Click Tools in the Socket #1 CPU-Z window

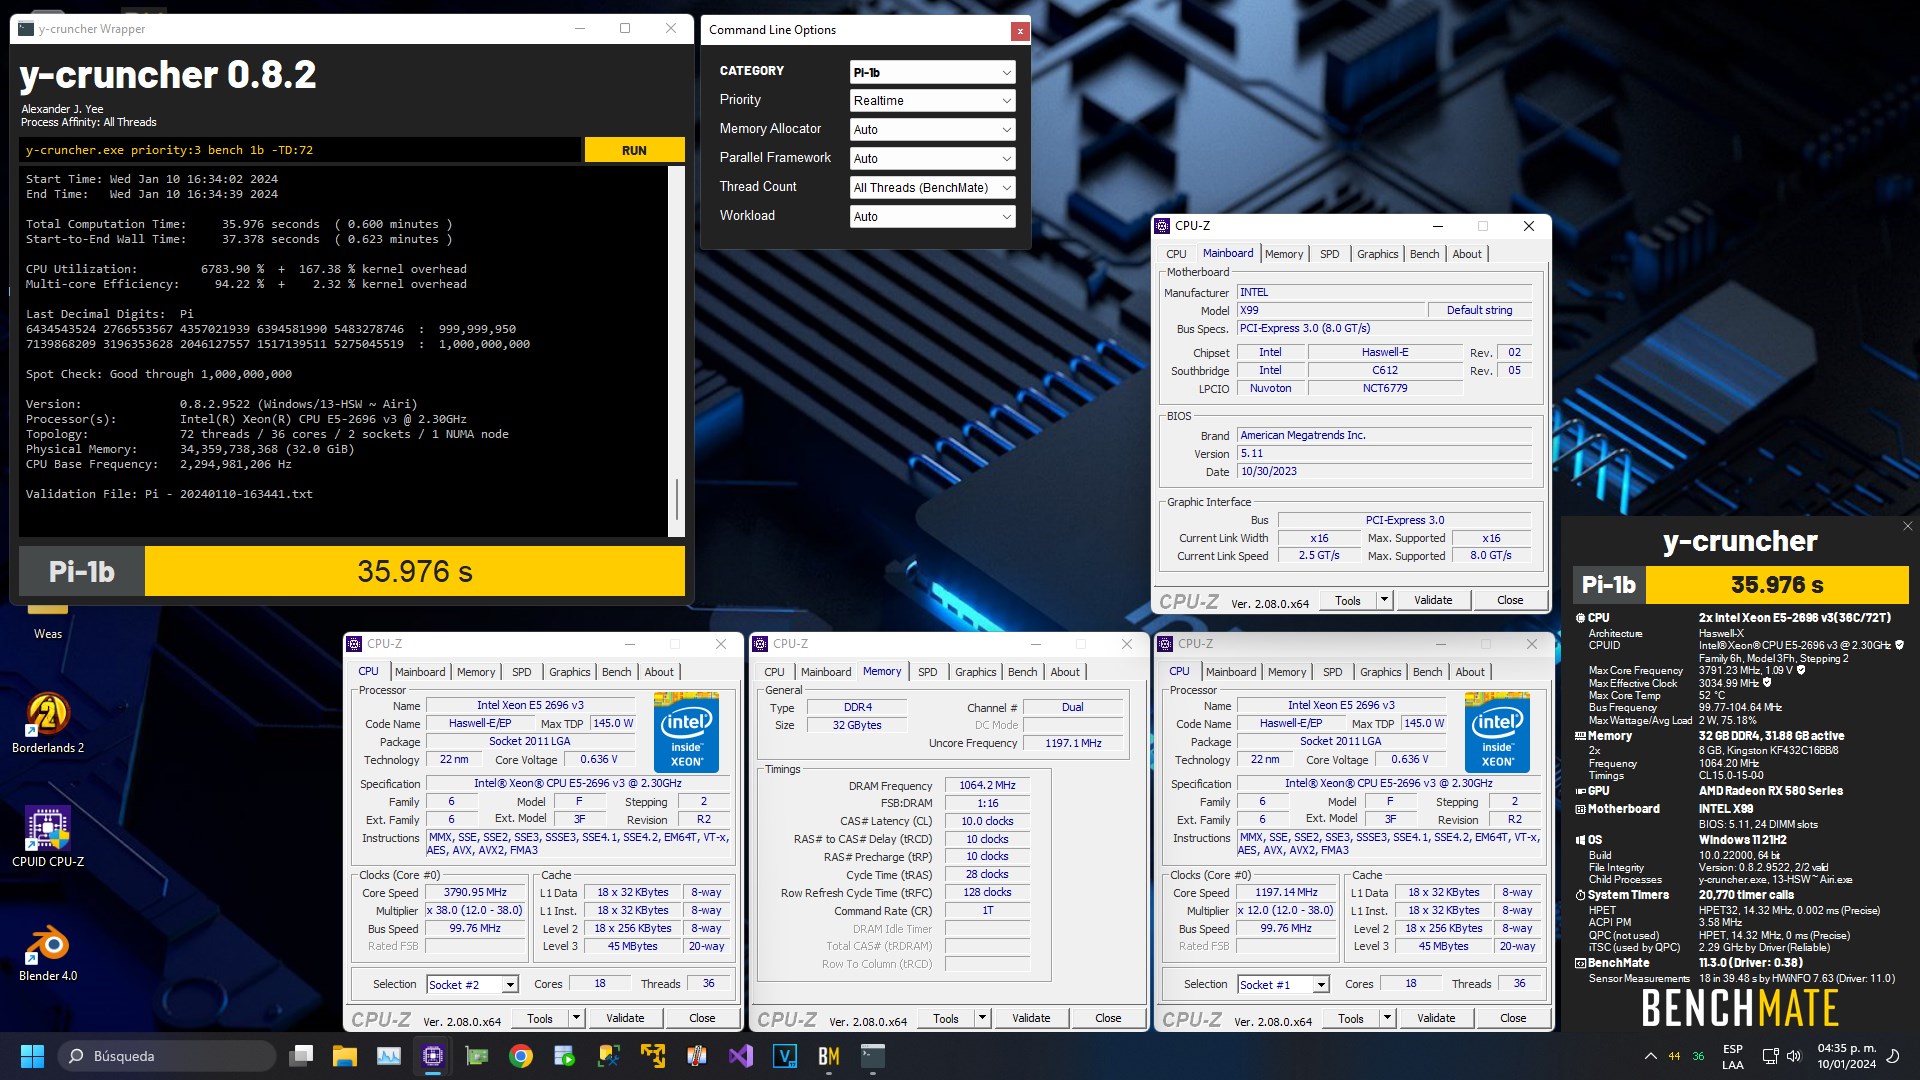(1350, 1018)
